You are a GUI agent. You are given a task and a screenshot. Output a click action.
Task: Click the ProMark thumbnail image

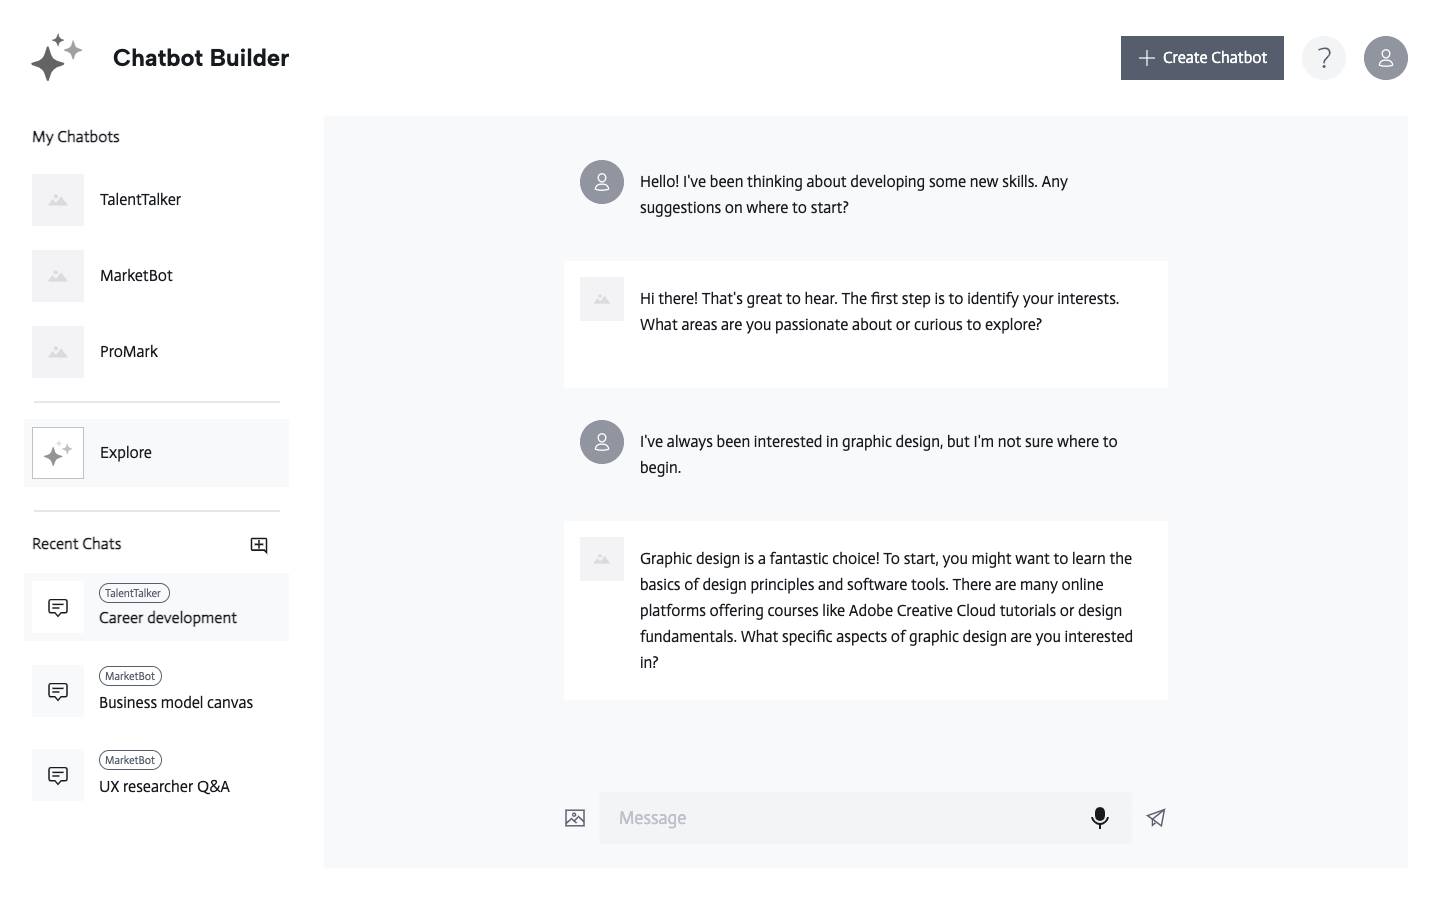pos(58,352)
